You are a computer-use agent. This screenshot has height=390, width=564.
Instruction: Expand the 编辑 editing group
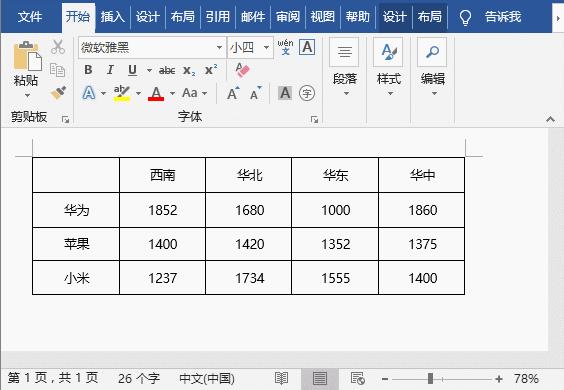(x=433, y=68)
